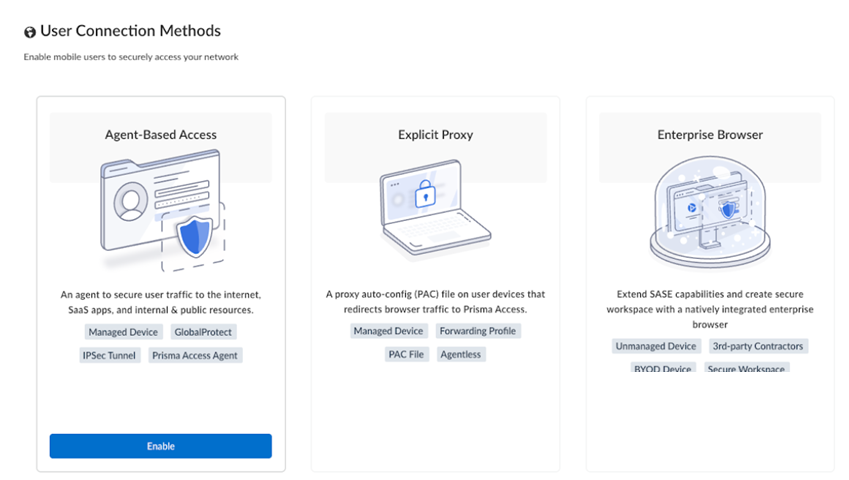Select the Agent-Based Access card title
Screen dimensions: 849x480
click(x=161, y=134)
